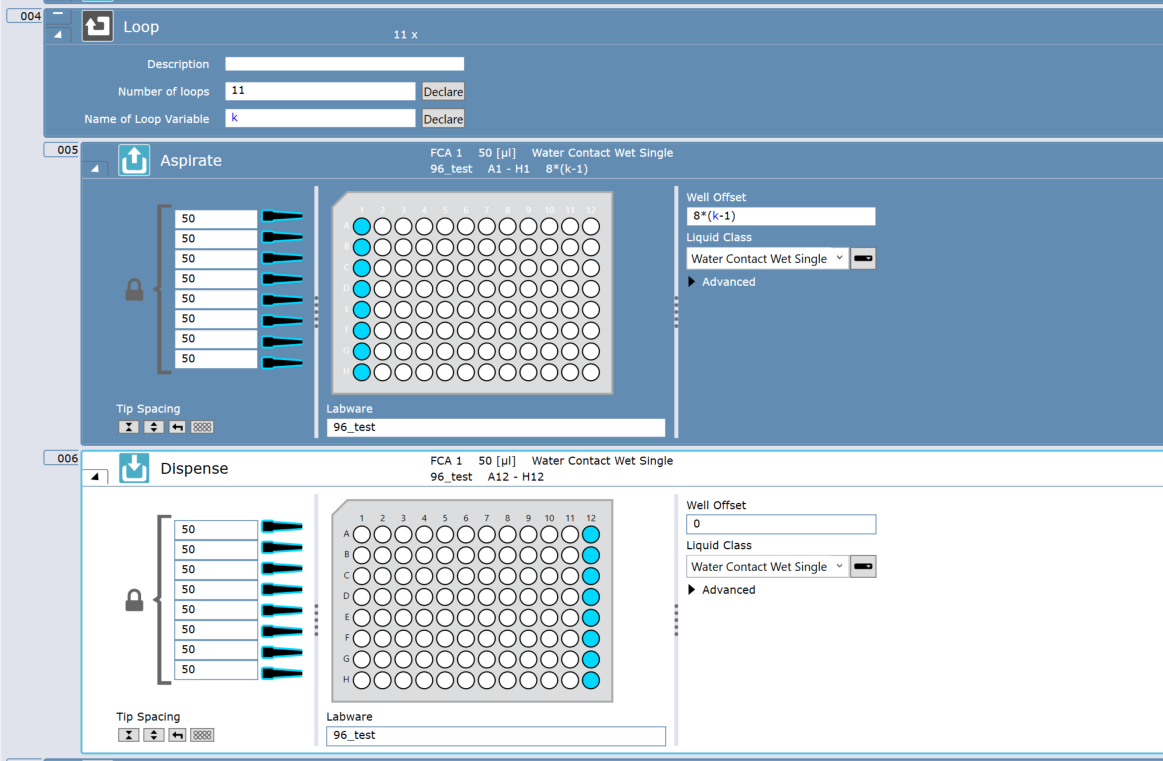
Task: Click Declare next to Loop Variable name
Action: click(x=443, y=119)
